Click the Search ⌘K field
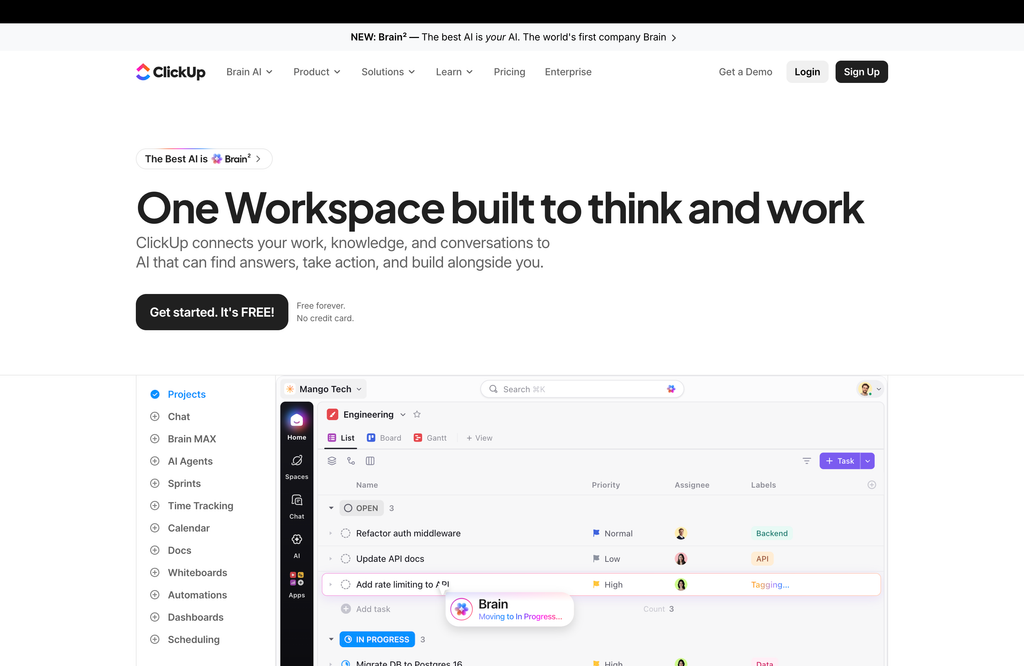 tap(582, 389)
